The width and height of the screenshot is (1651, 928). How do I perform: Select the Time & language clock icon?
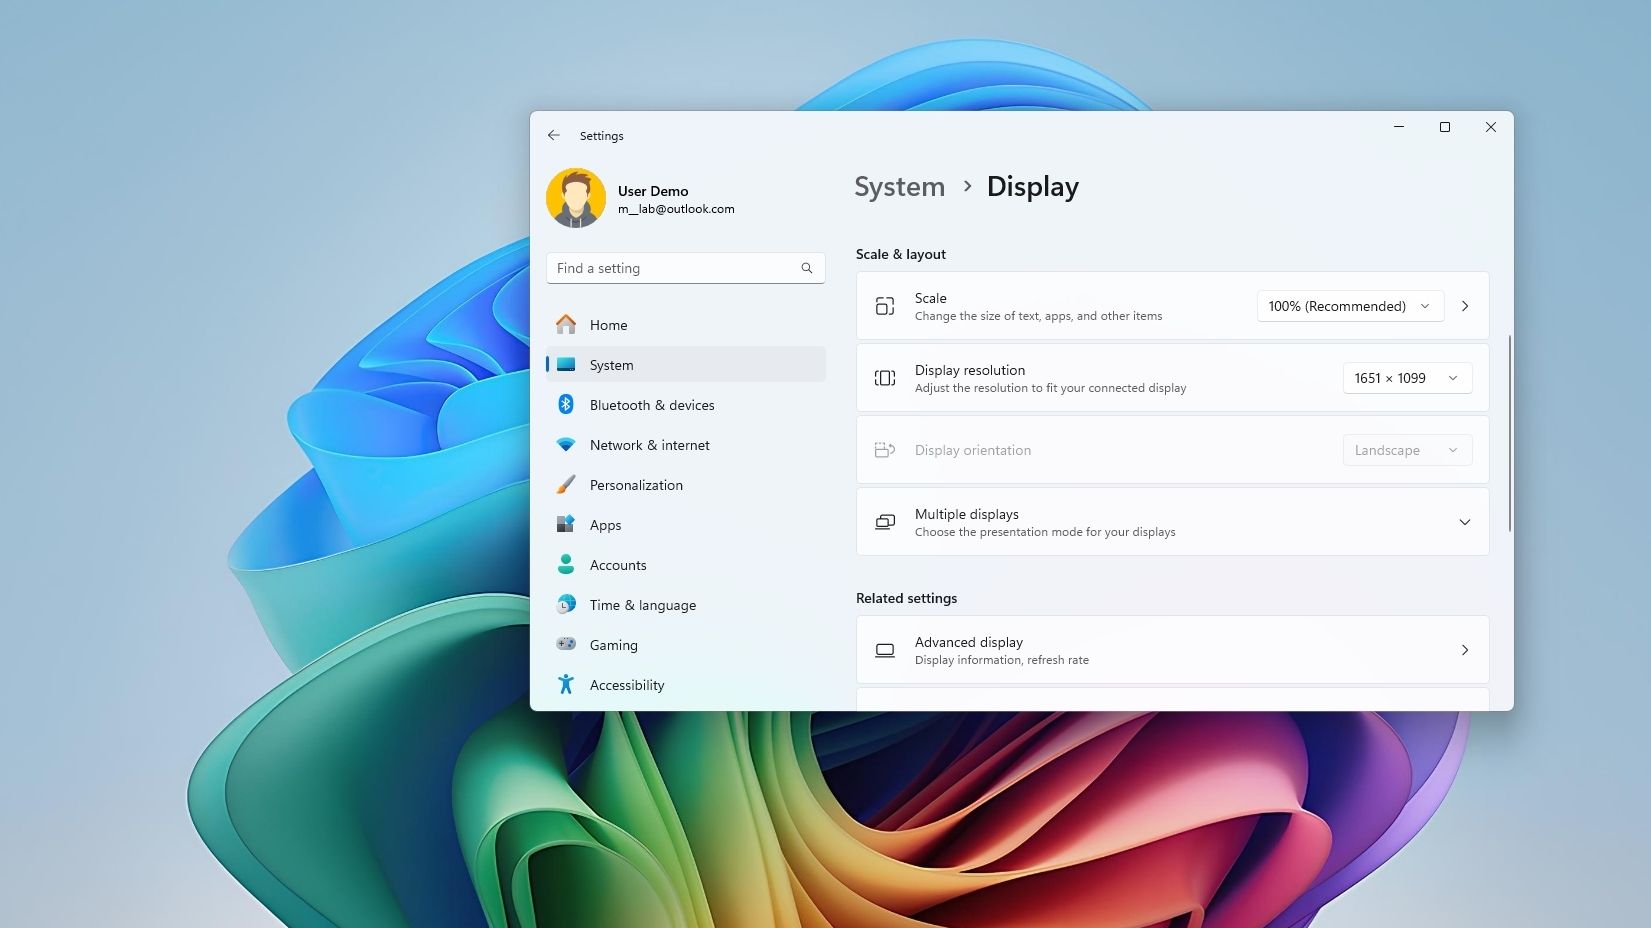[566, 604]
